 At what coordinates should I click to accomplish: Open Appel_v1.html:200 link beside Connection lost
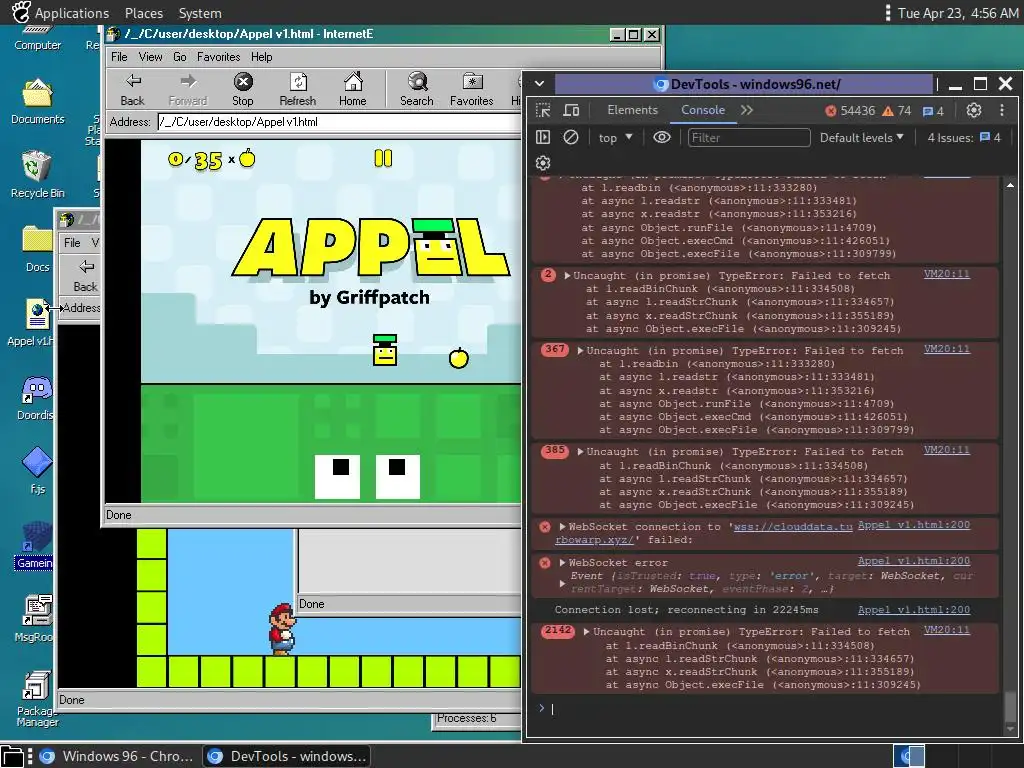914,609
